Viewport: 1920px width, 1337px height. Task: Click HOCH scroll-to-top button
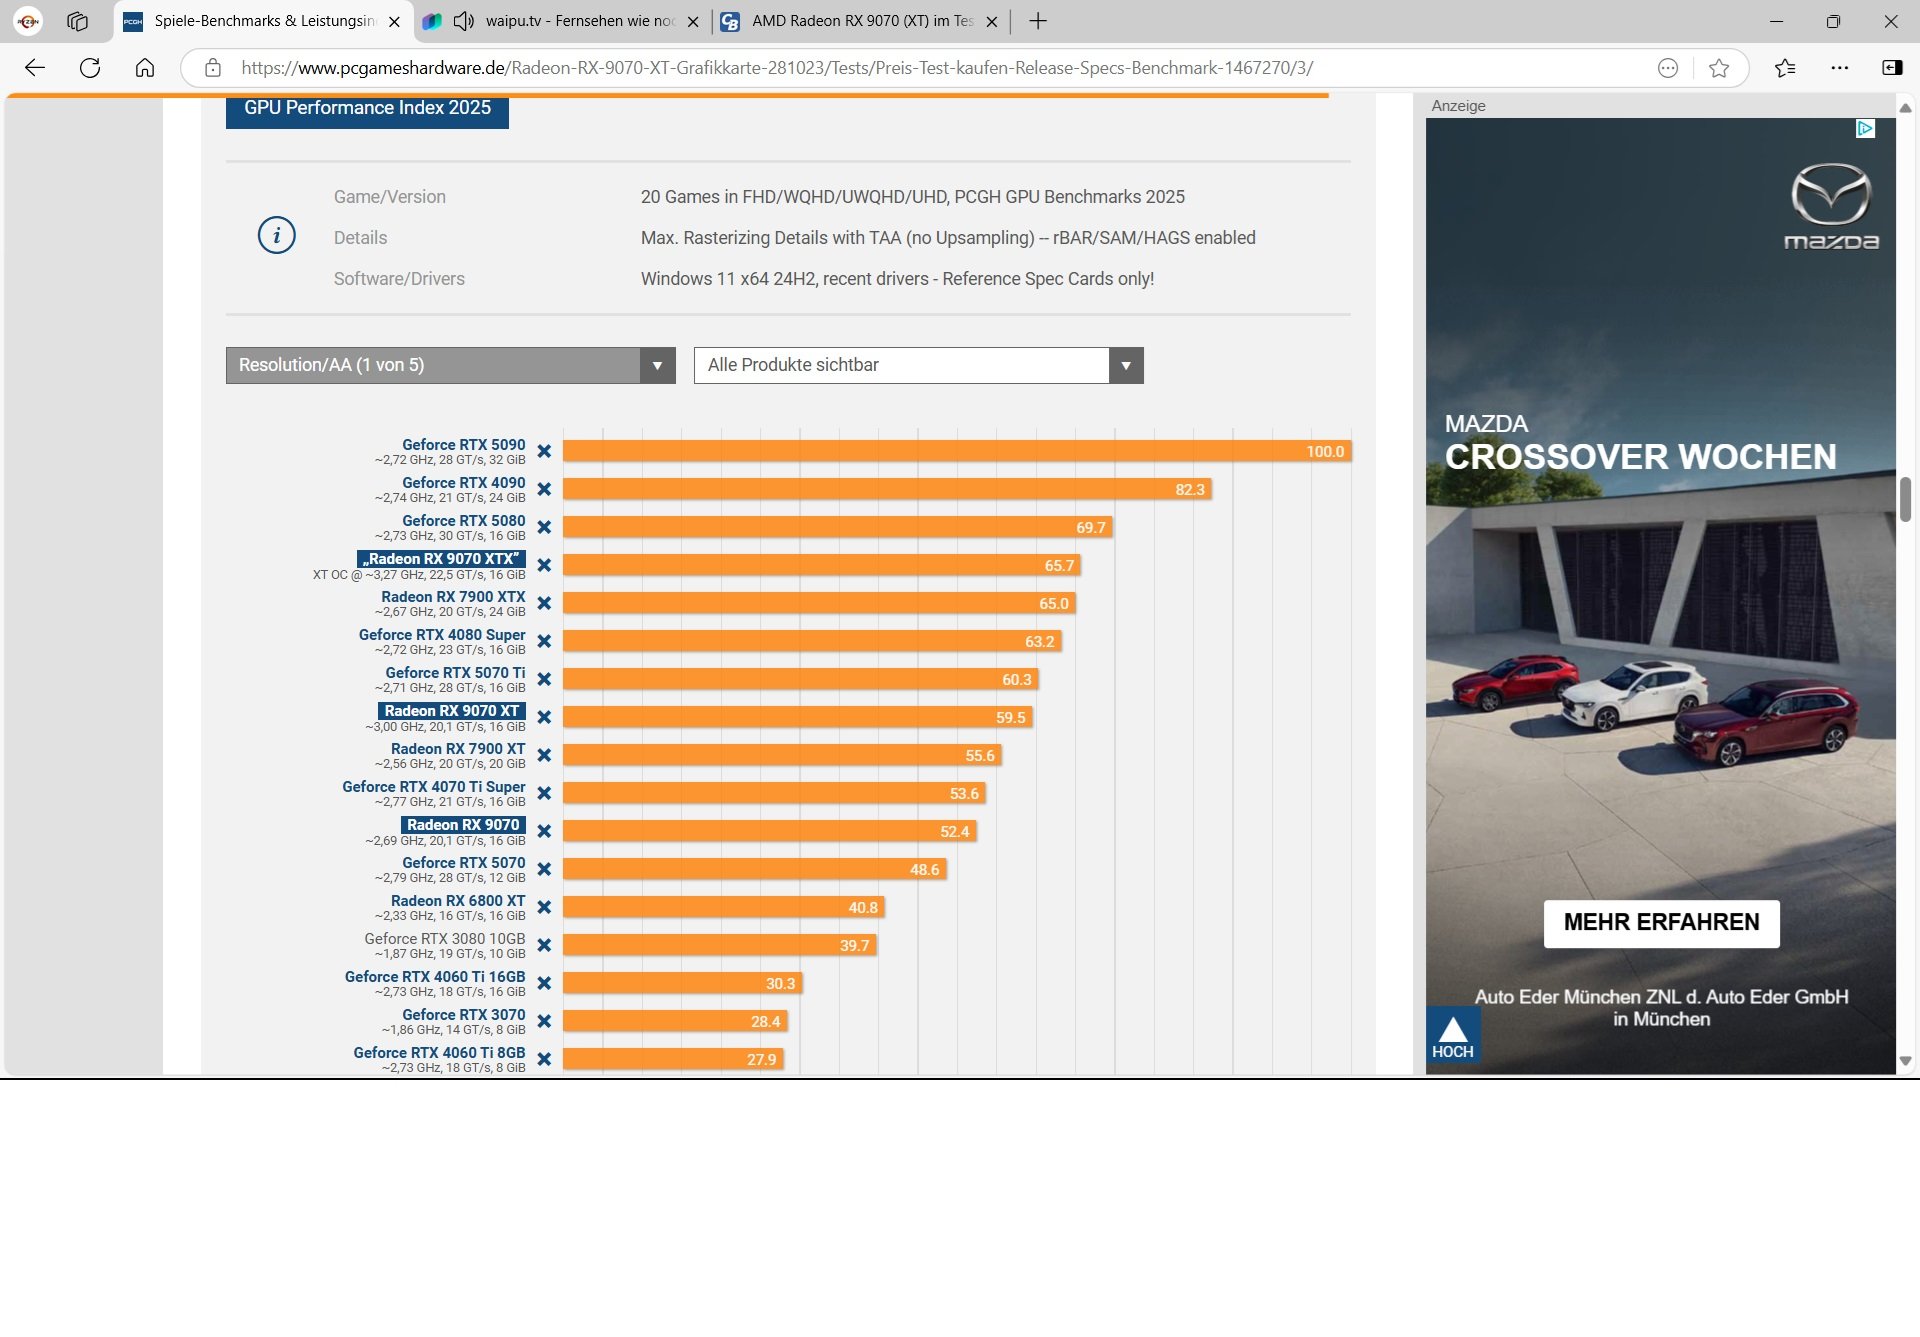pos(1452,1036)
